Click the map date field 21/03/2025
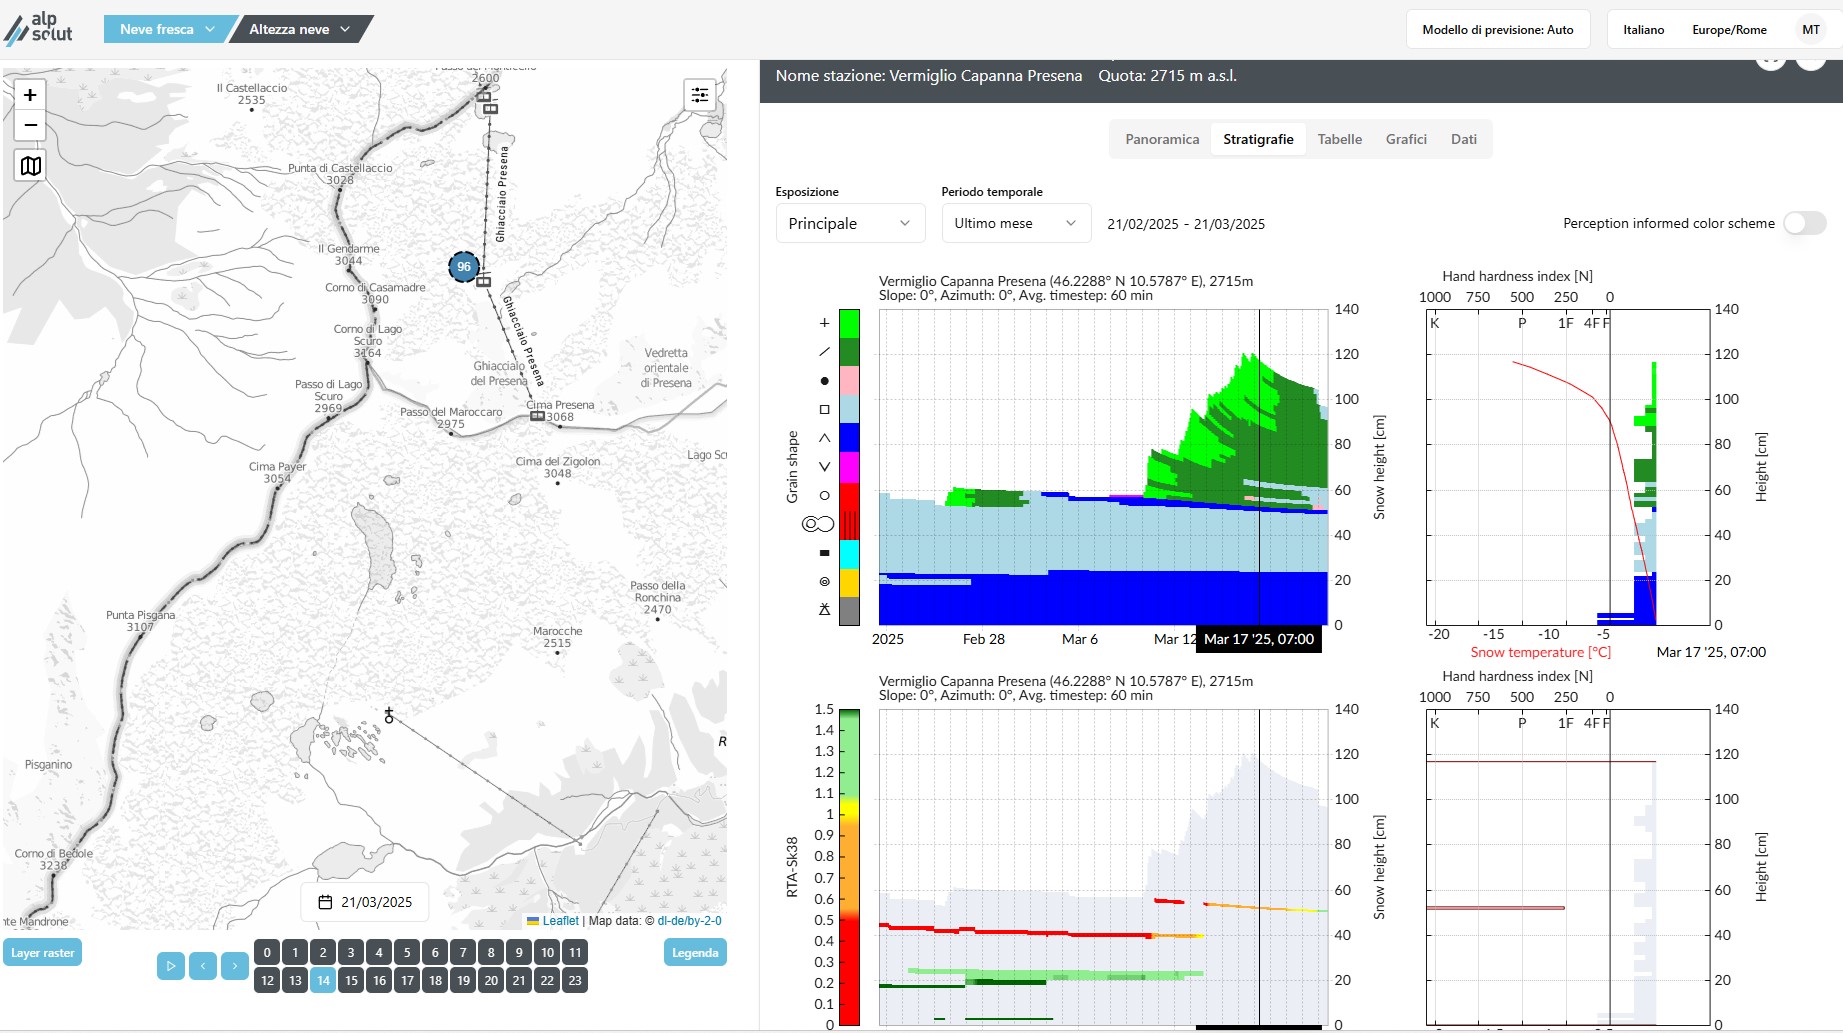This screenshot has height=1033, width=1843. [365, 902]
